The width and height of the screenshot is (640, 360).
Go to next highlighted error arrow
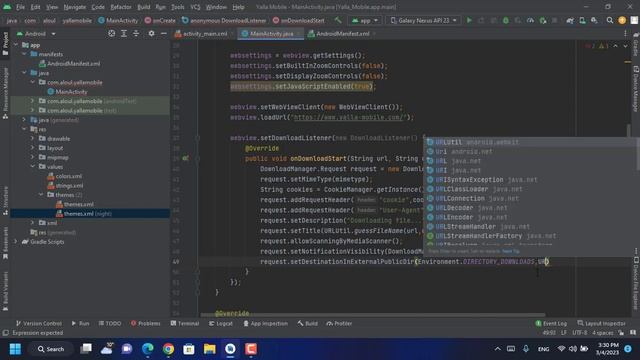point(625,46)
